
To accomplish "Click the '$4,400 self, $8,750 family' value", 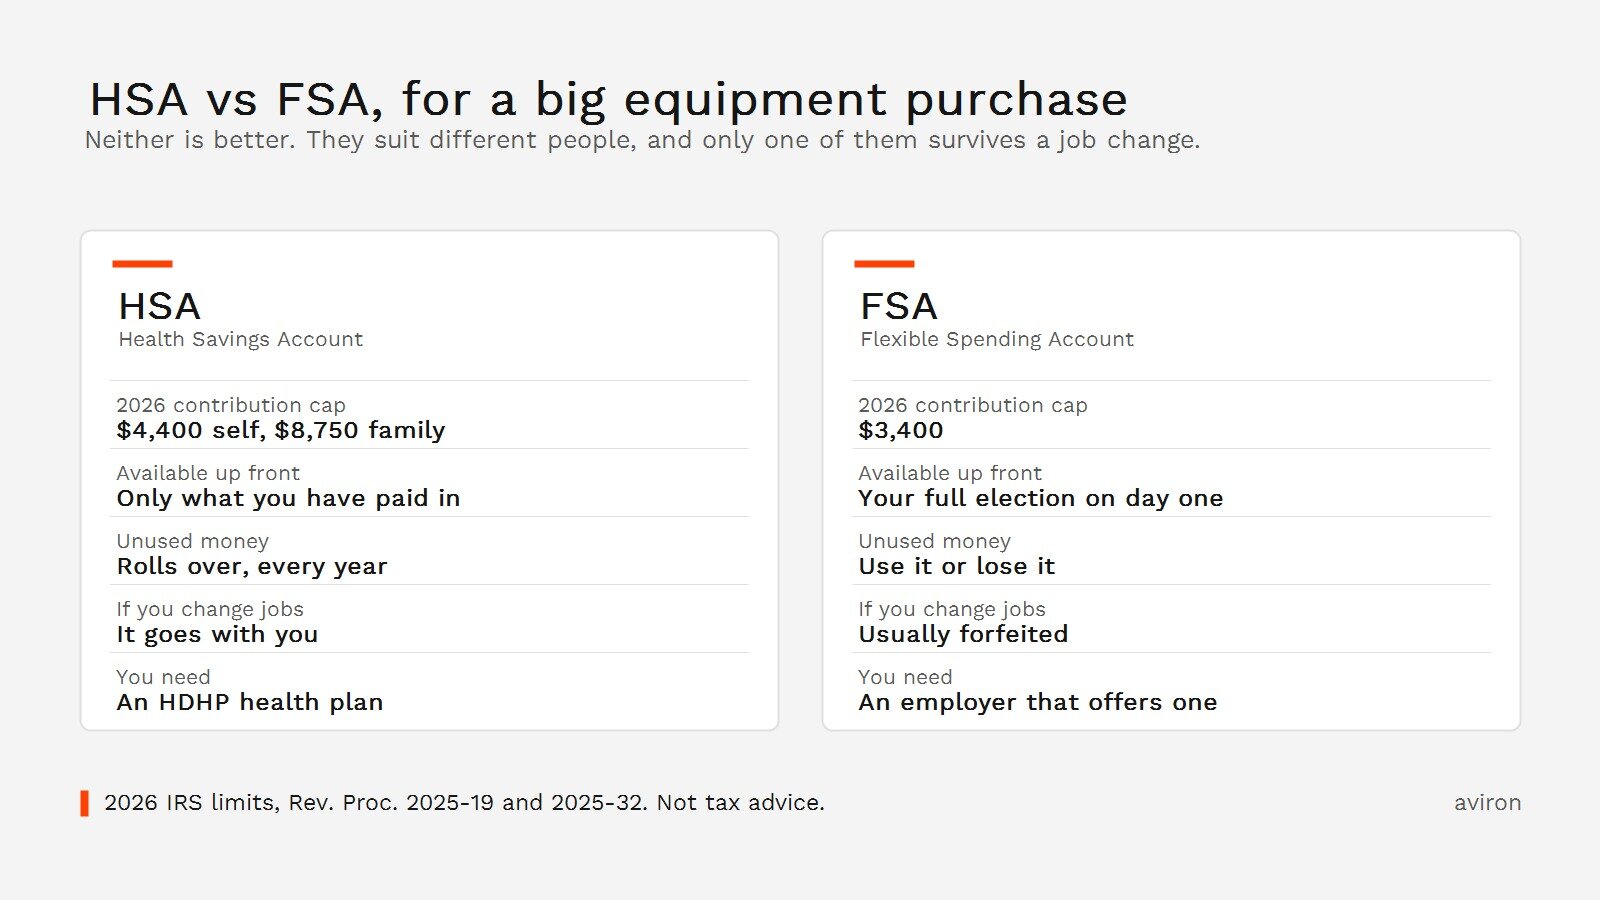I will pos(280,430).
